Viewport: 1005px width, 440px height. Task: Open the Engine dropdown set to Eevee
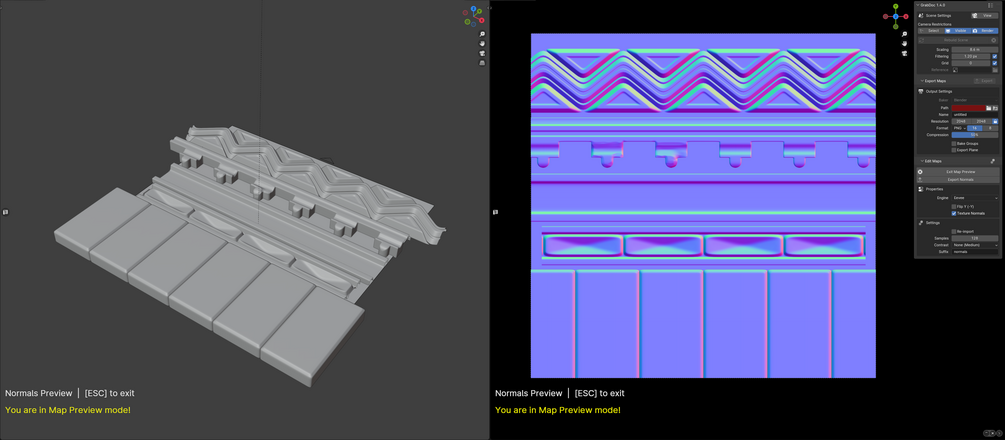point(975,198)
